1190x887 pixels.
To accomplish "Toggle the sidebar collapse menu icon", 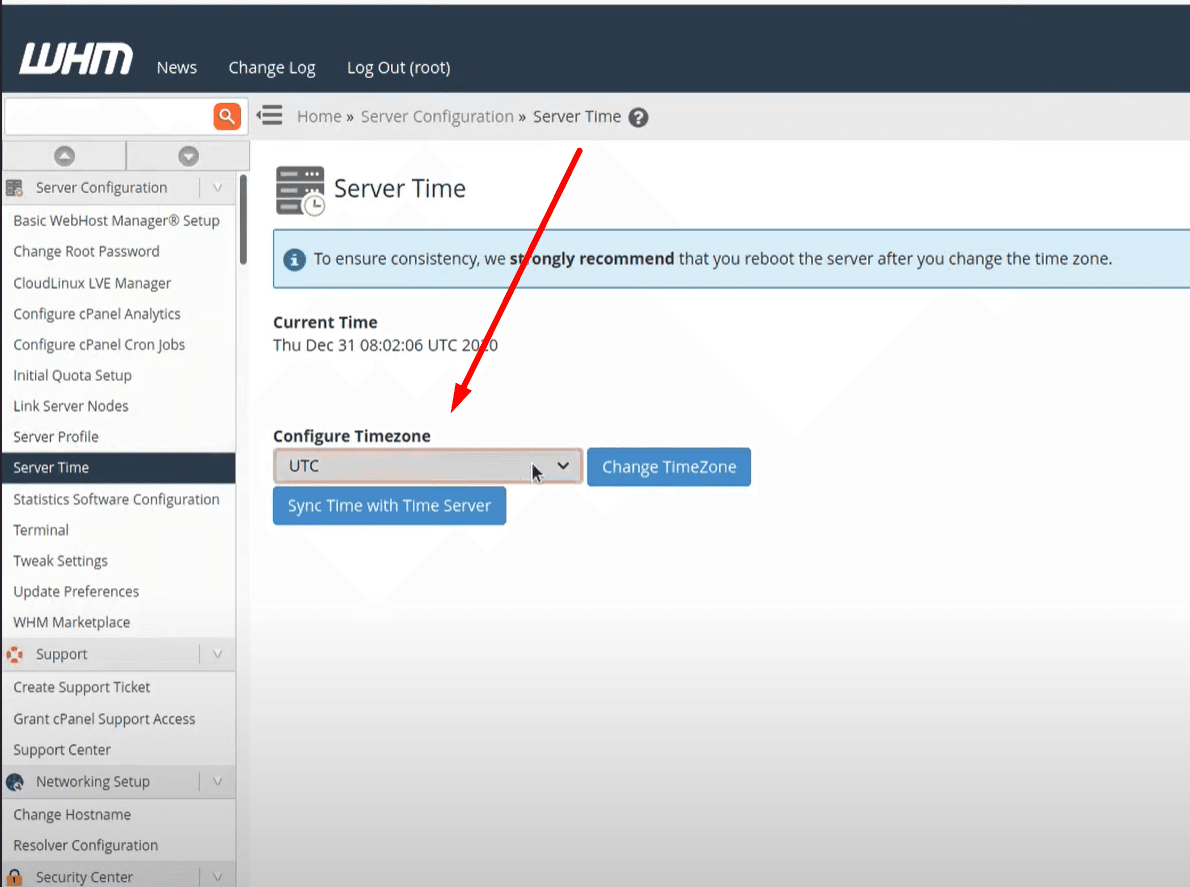I will (x=269, y=115).
